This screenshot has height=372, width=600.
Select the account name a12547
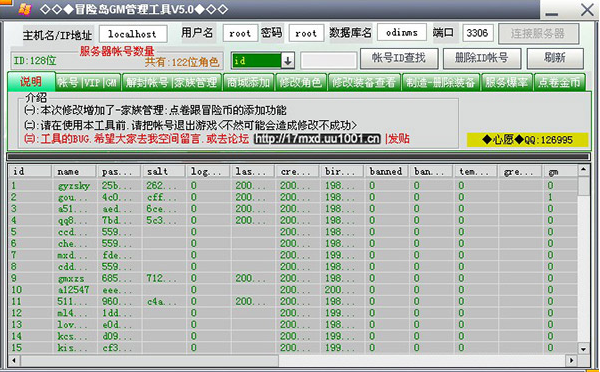coord(73,290)
